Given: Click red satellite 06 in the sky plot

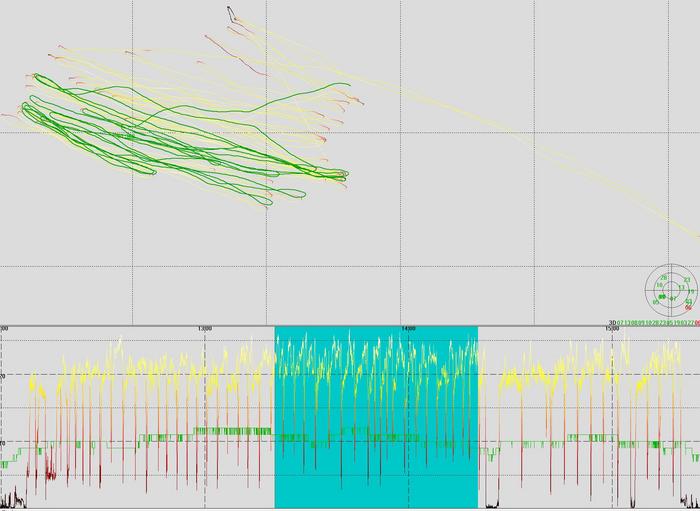Looking at the screenshot, I should pyautogui.click(x=688, y=308).
